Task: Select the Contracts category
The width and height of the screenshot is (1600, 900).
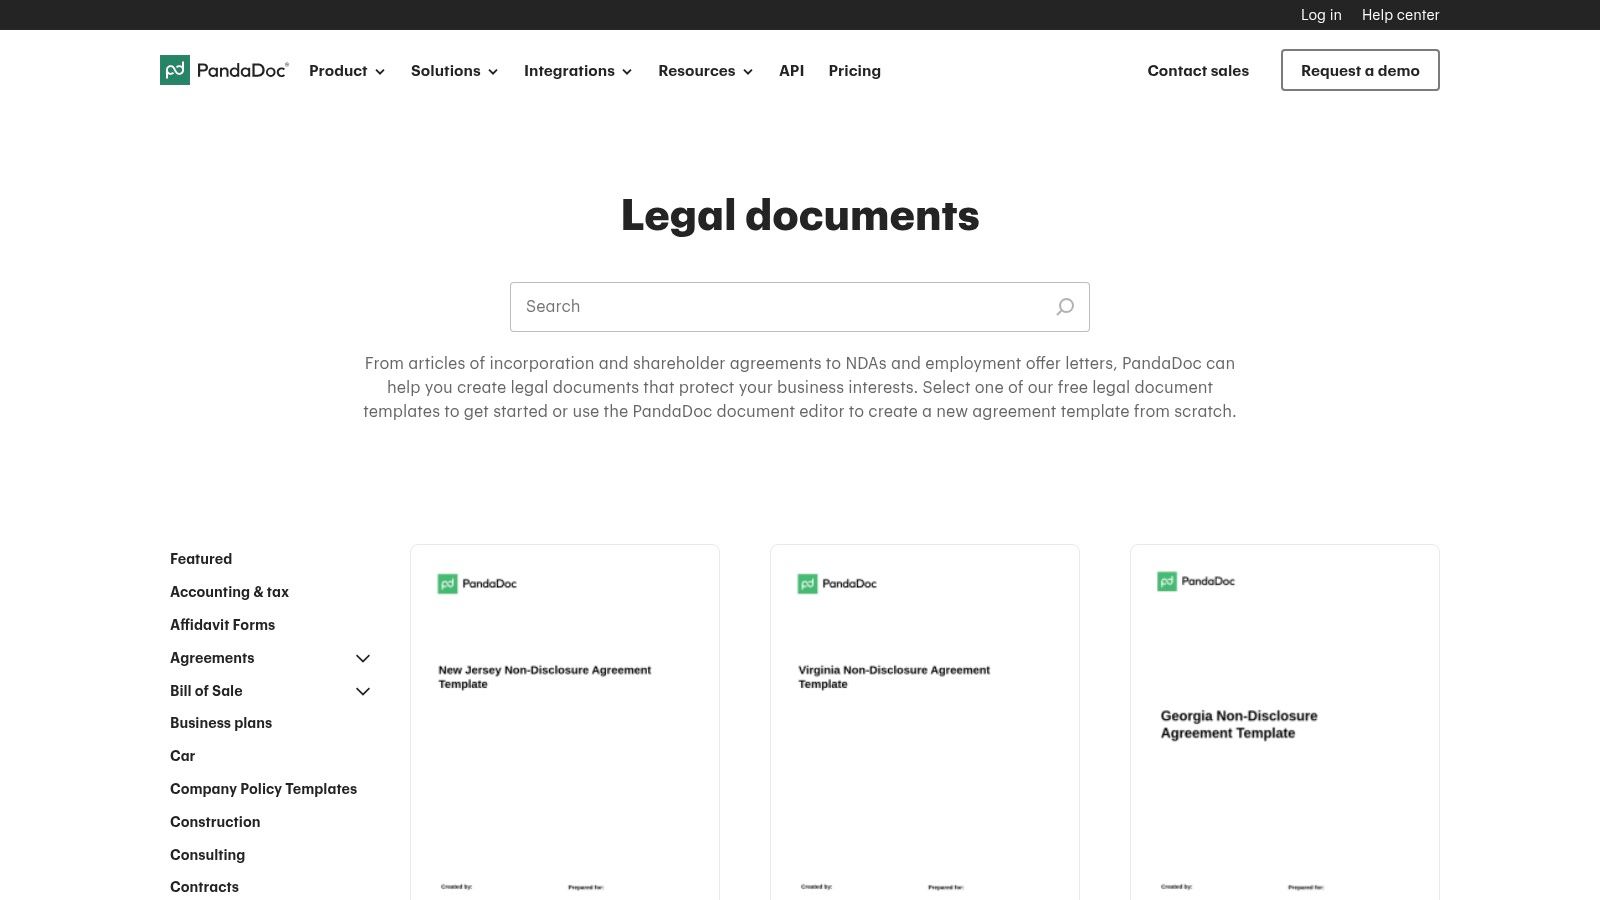Action: pos(204,887)
